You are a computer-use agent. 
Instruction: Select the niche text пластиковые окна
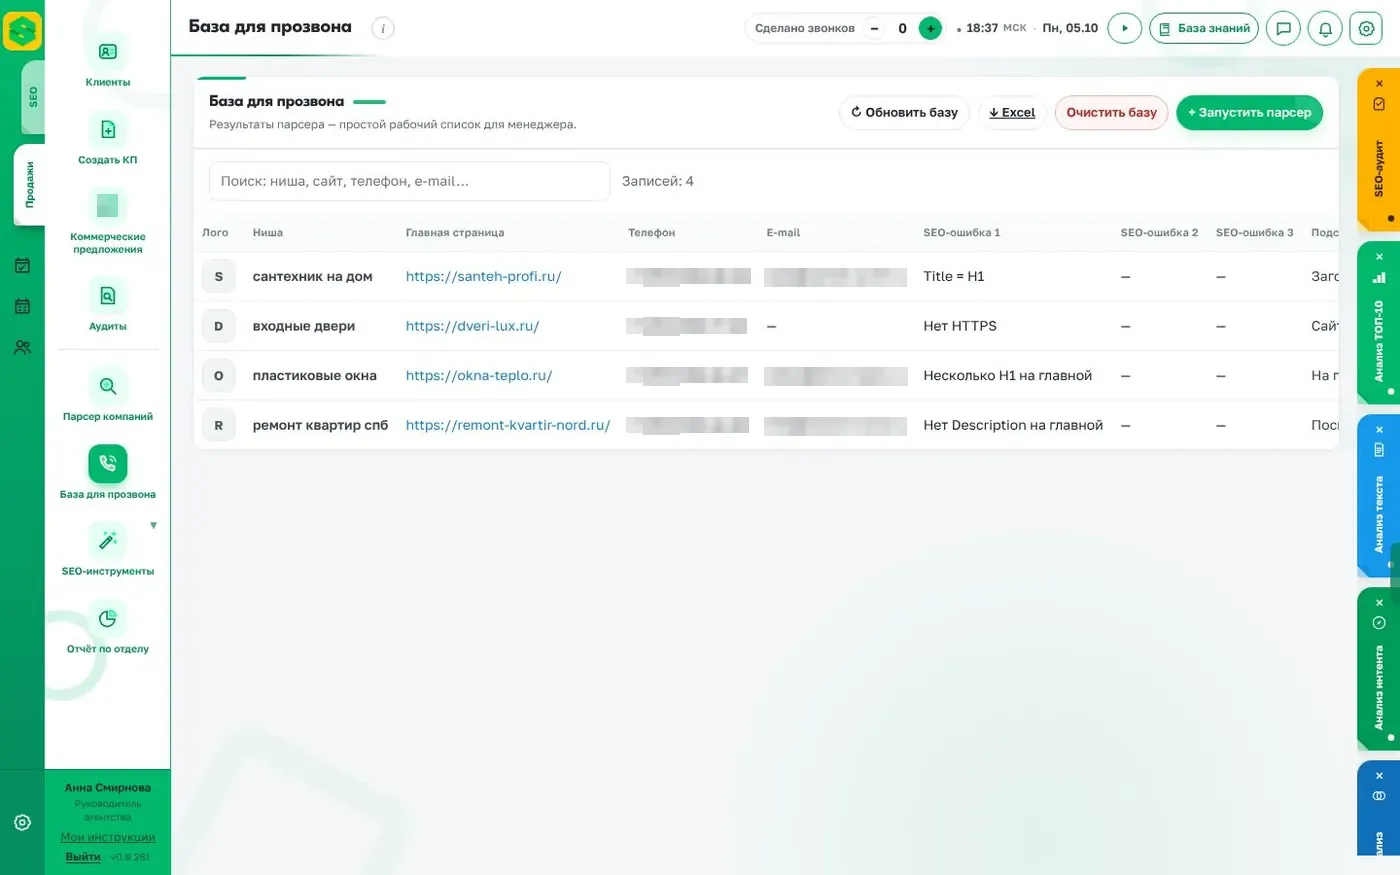click(x=314, y=376)
